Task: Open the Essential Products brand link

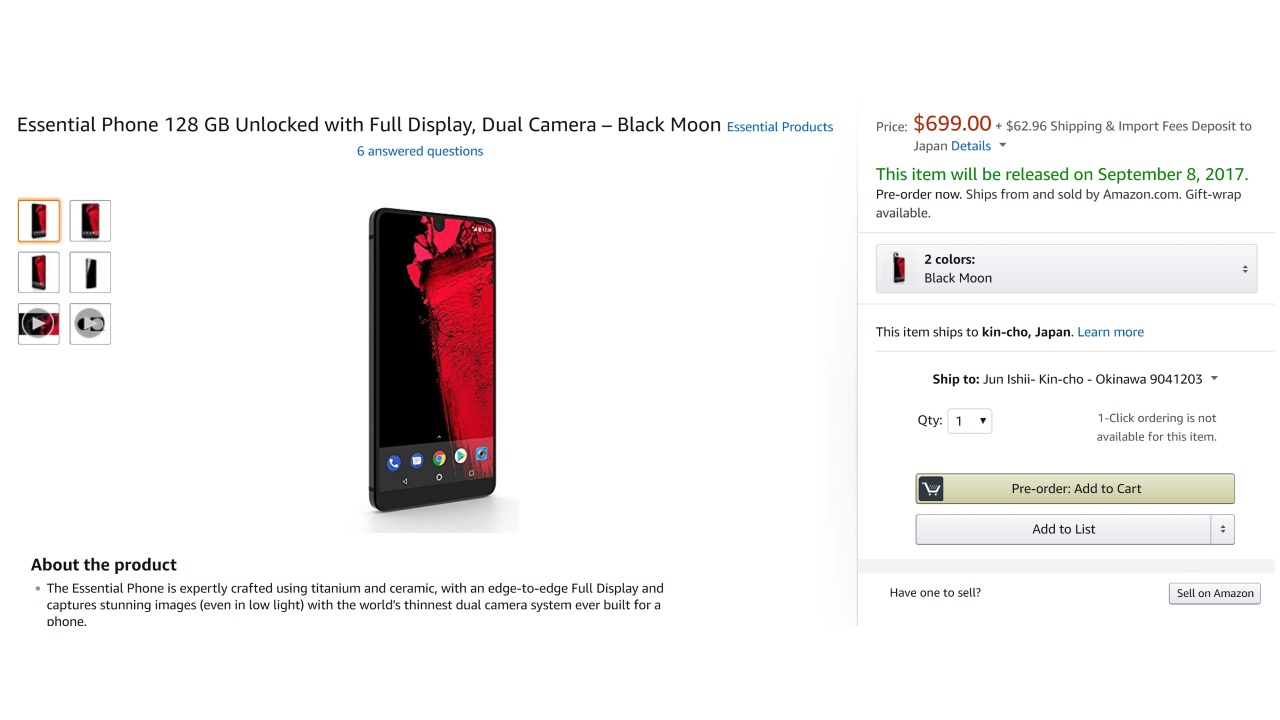Action: tap(780, 127)
